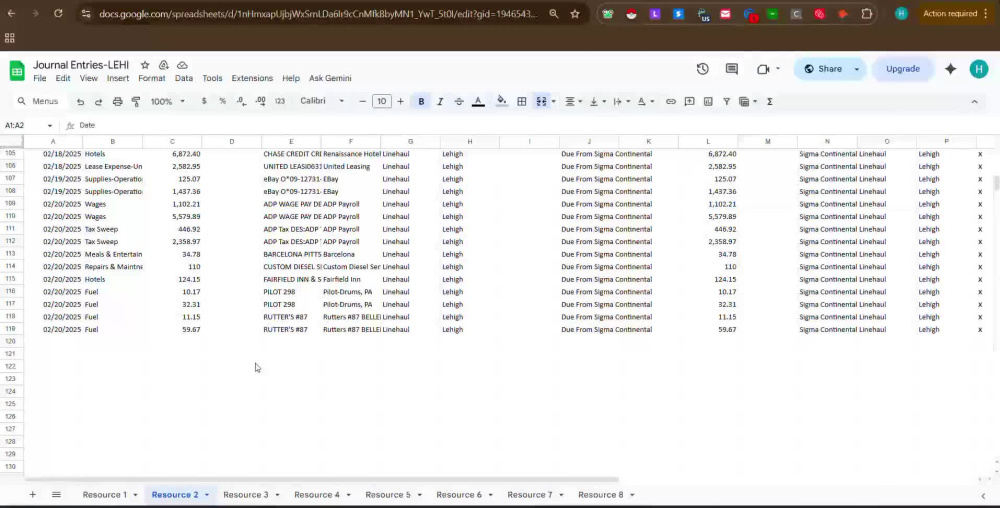Open Functions sigma icon
This screenshot has width=1000, height=508.
(x=770, y=101)
